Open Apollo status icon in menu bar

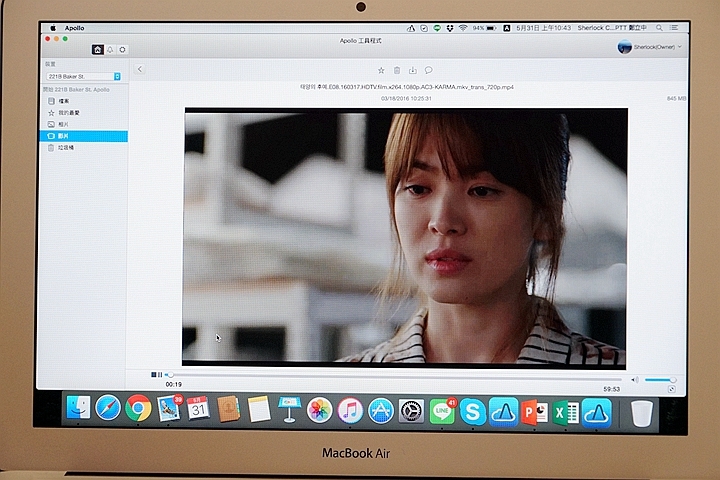click(x=411, y=28)
